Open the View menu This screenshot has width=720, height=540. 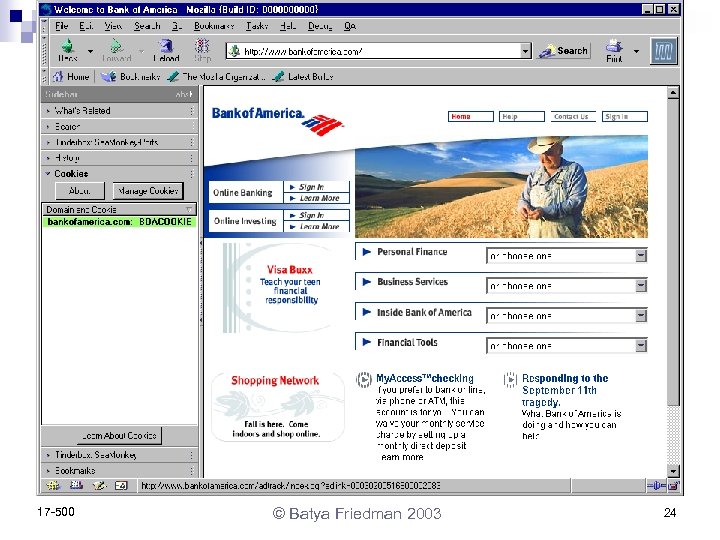113,26
